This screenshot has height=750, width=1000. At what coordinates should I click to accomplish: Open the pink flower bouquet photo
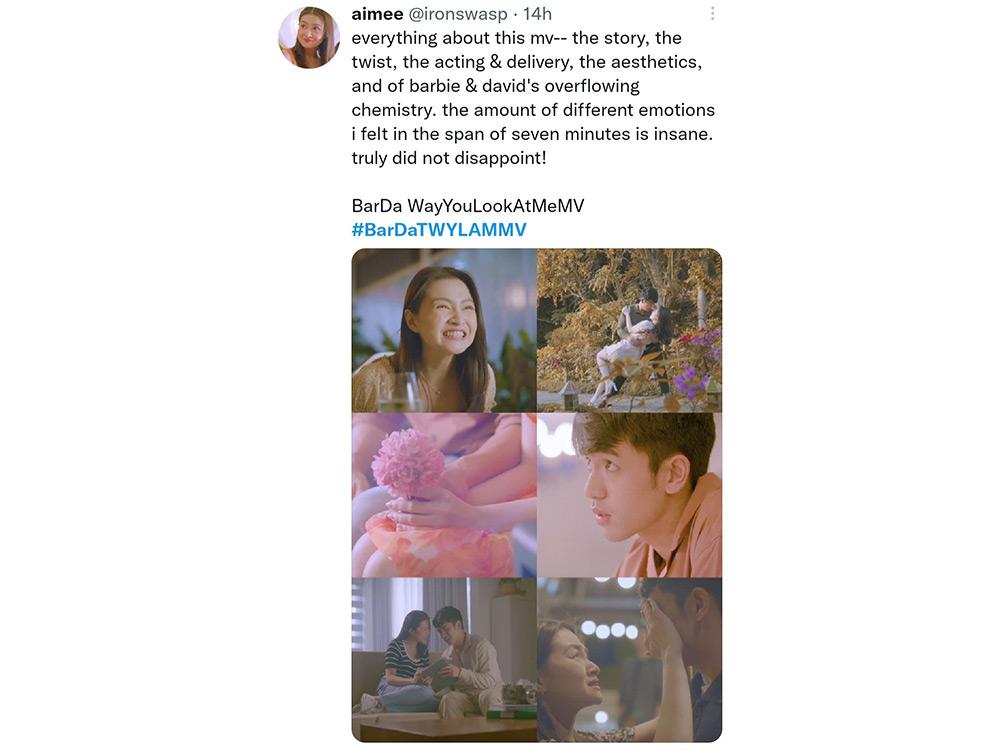[x=444, y=495]
